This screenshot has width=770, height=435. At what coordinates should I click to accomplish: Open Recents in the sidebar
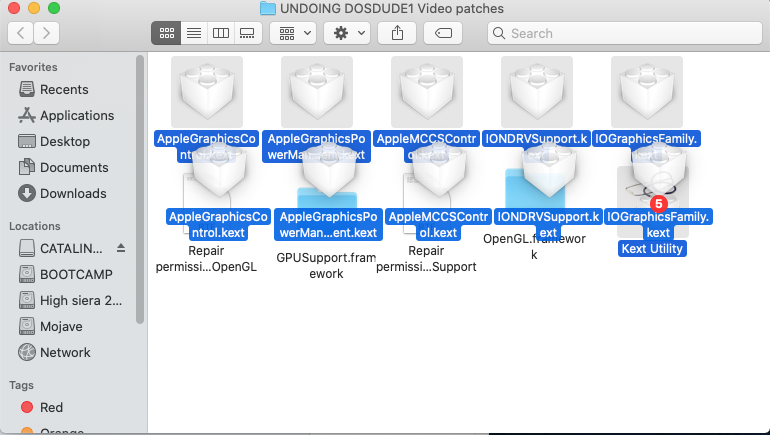(64, 89)
